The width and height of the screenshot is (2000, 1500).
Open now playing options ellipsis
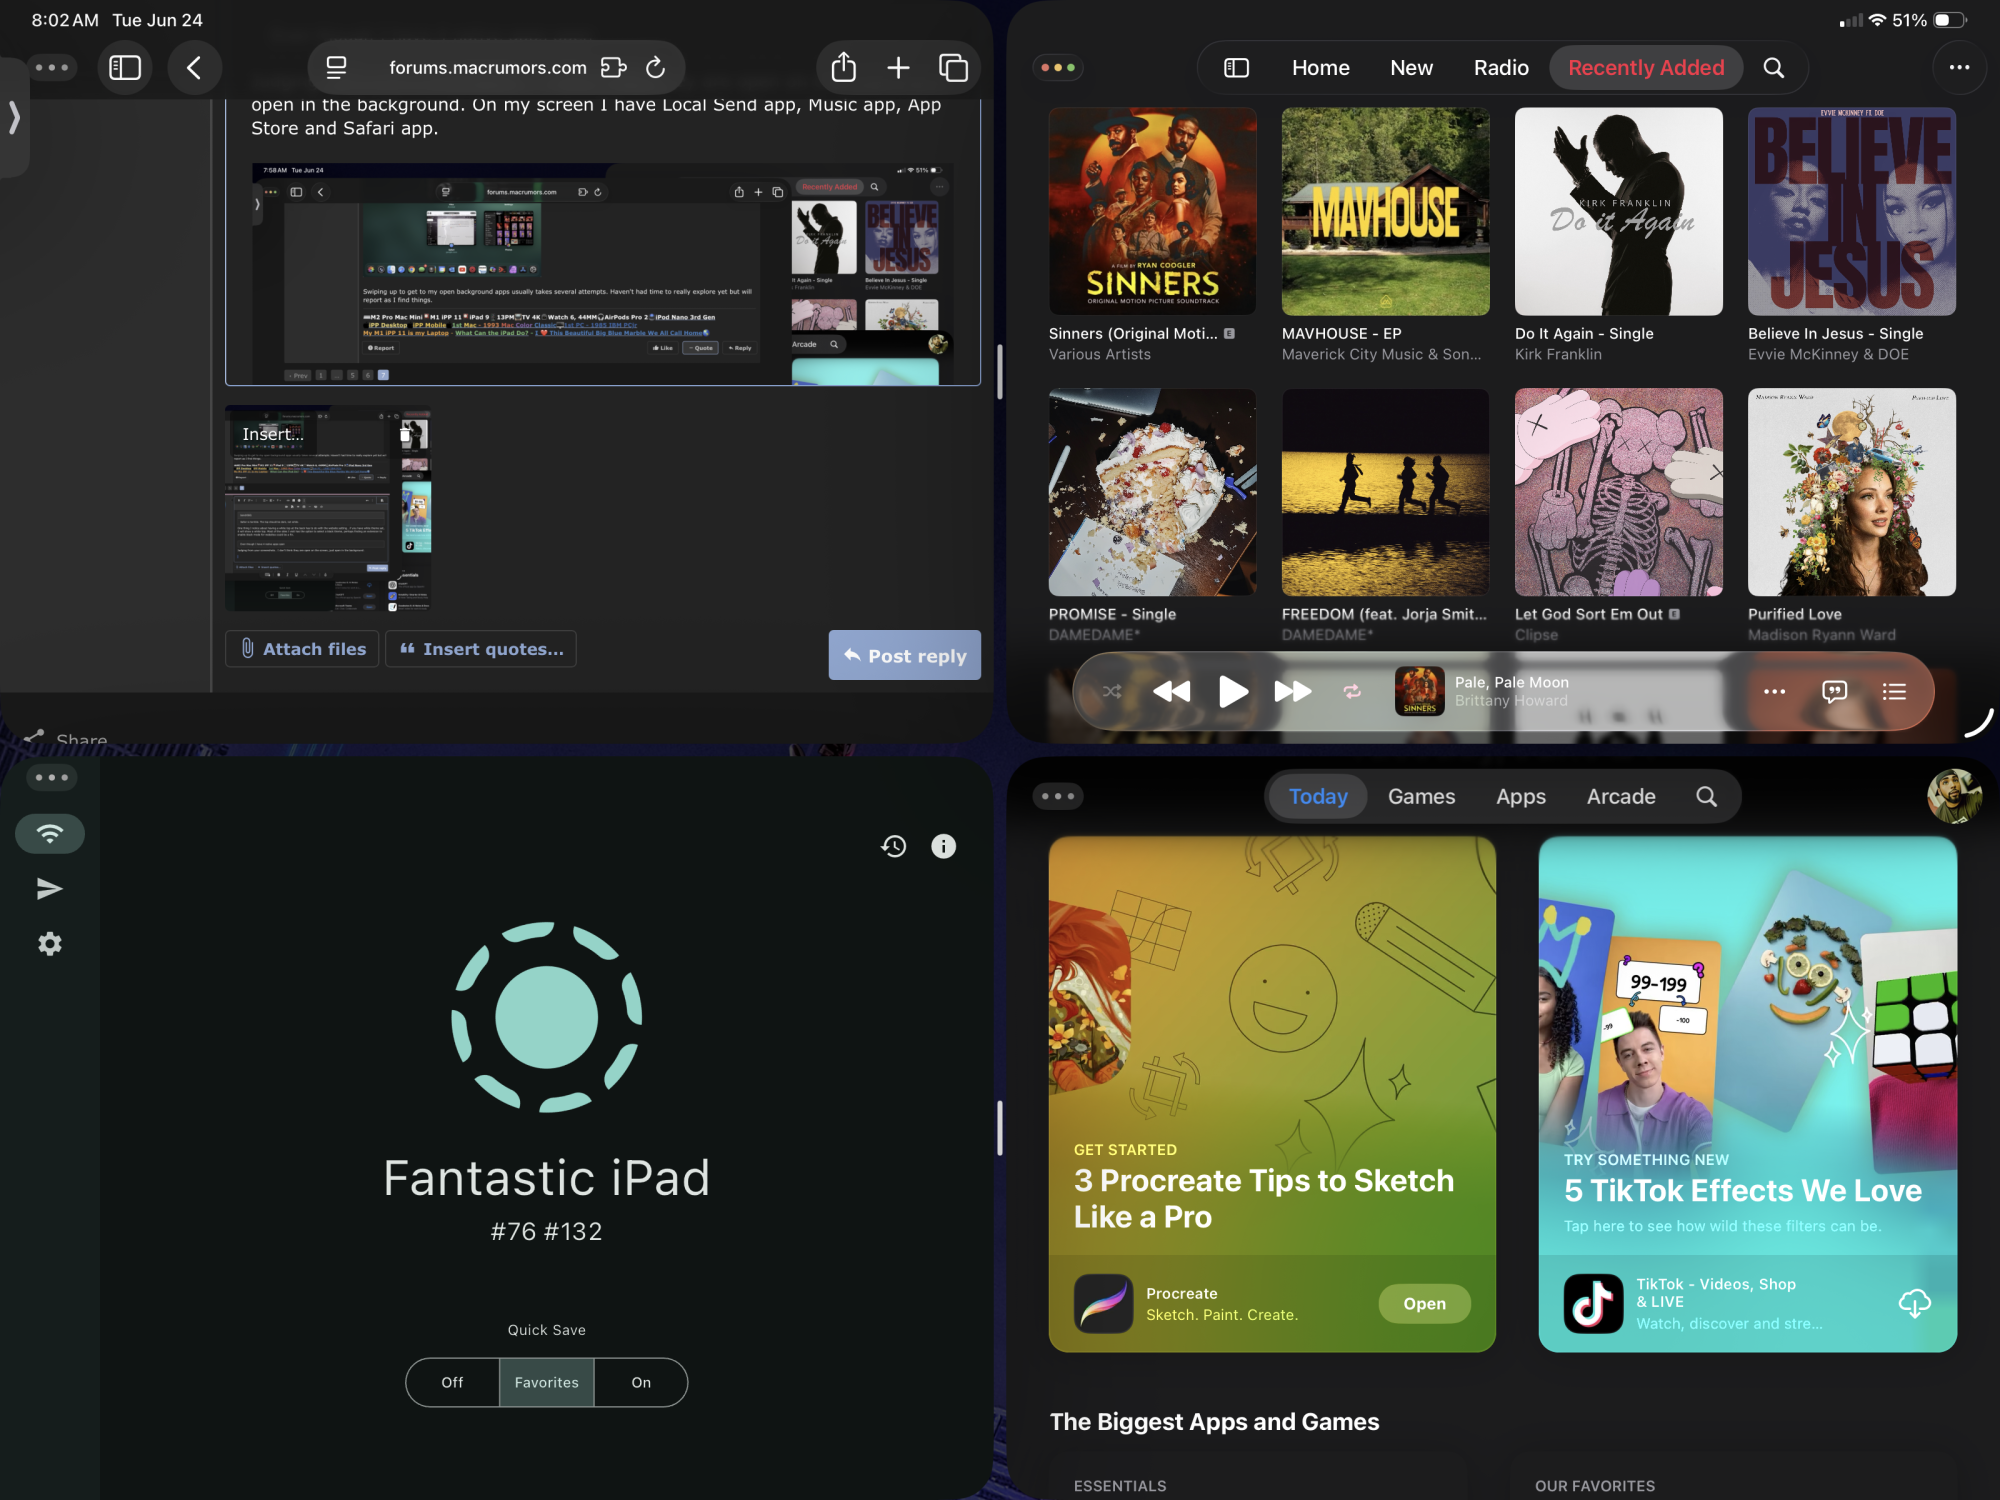[x=1774, y=691]
